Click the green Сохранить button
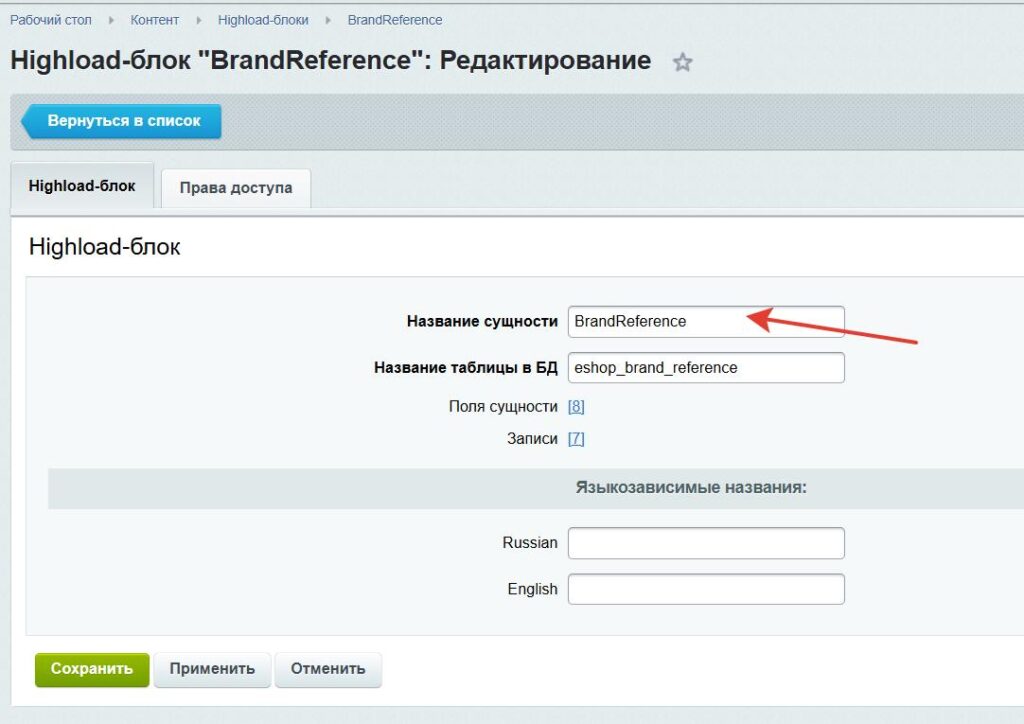 pos(92,669)
